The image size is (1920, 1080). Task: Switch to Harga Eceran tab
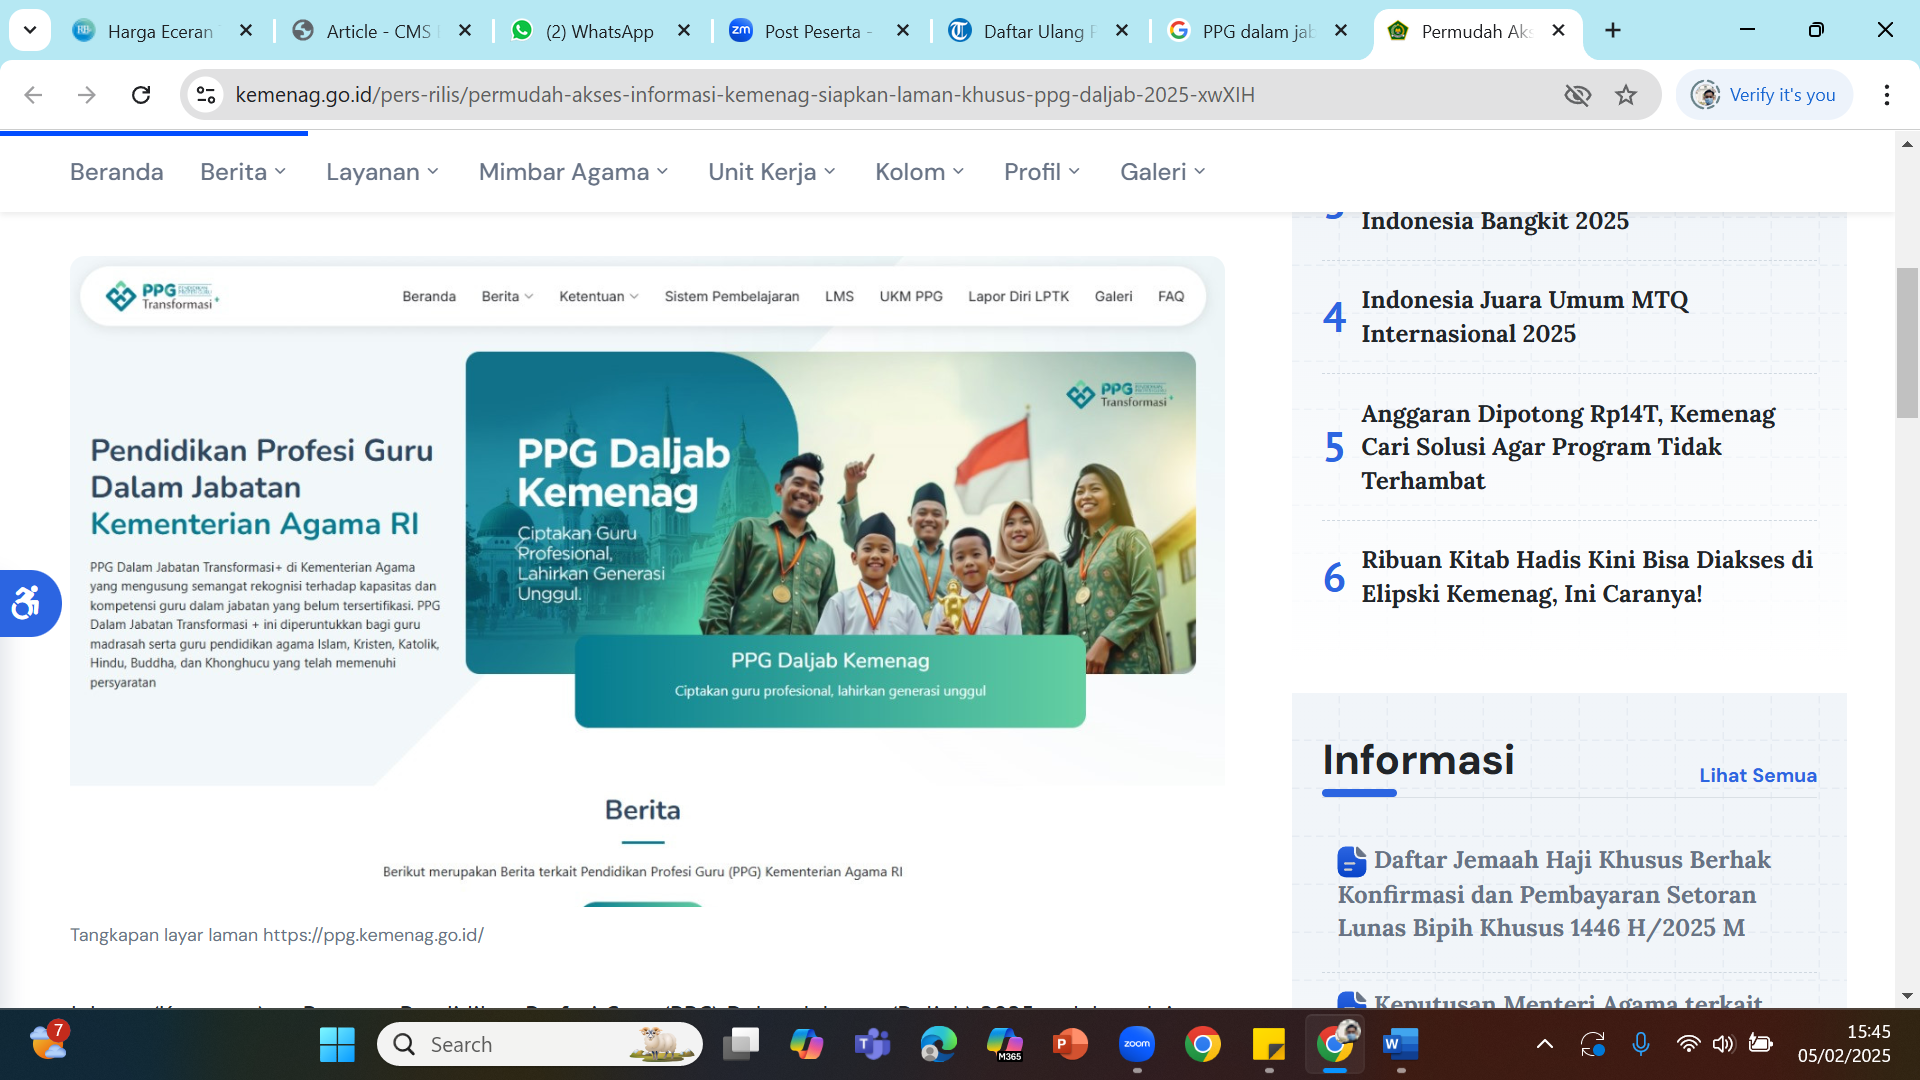pos(160,31)
